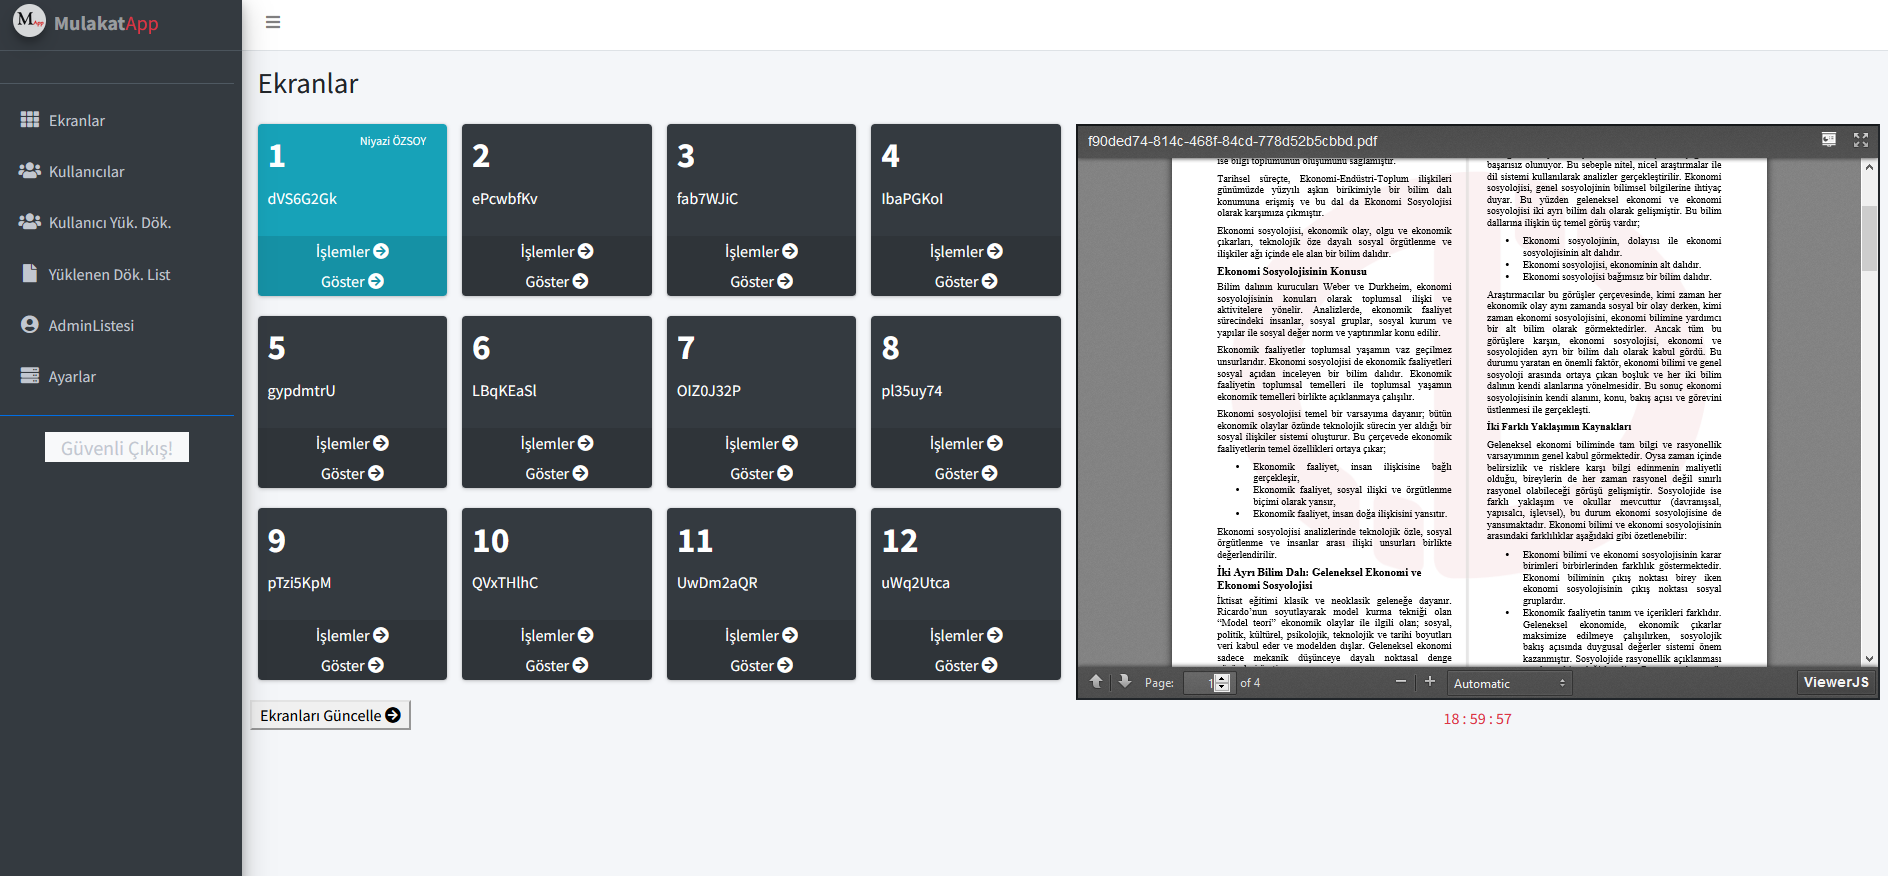Screen dimensions: 1888x876
Task: Open İşlemler for screen 8 pl35uy74
Action: click(x=966, y=443)
